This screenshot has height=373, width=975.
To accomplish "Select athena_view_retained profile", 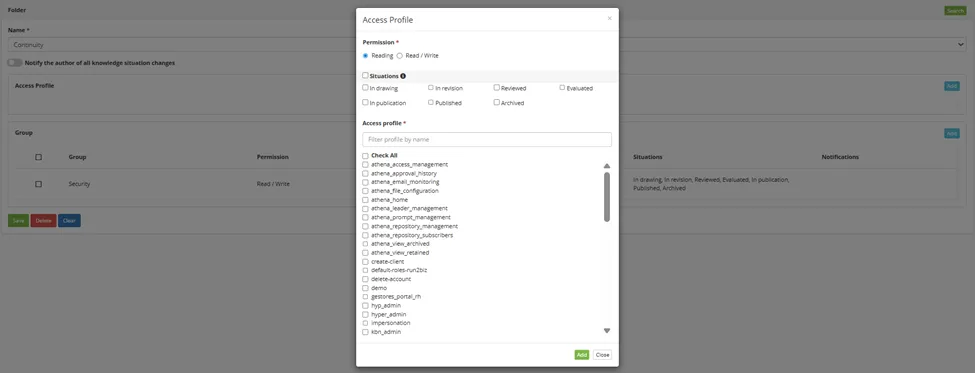I will pos(366,252).
